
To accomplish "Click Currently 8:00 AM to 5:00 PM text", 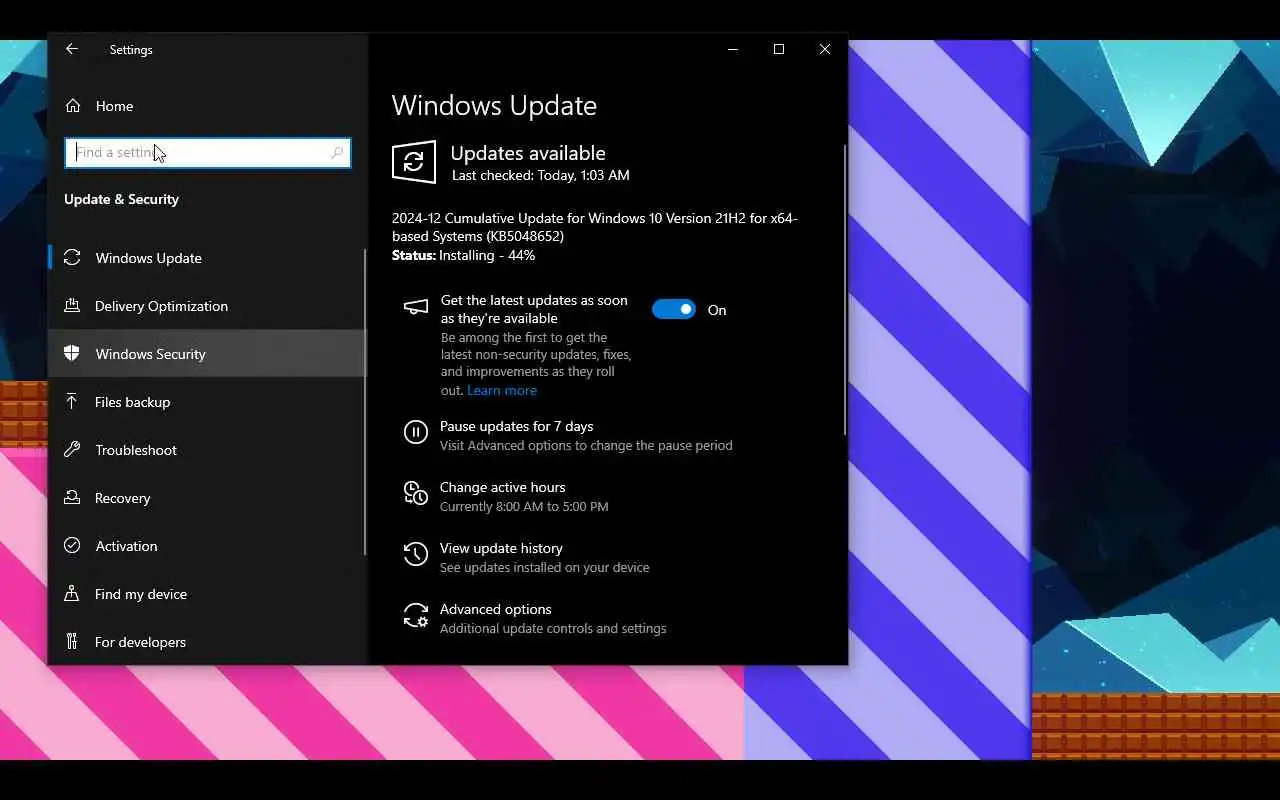I will click(524, 506).
